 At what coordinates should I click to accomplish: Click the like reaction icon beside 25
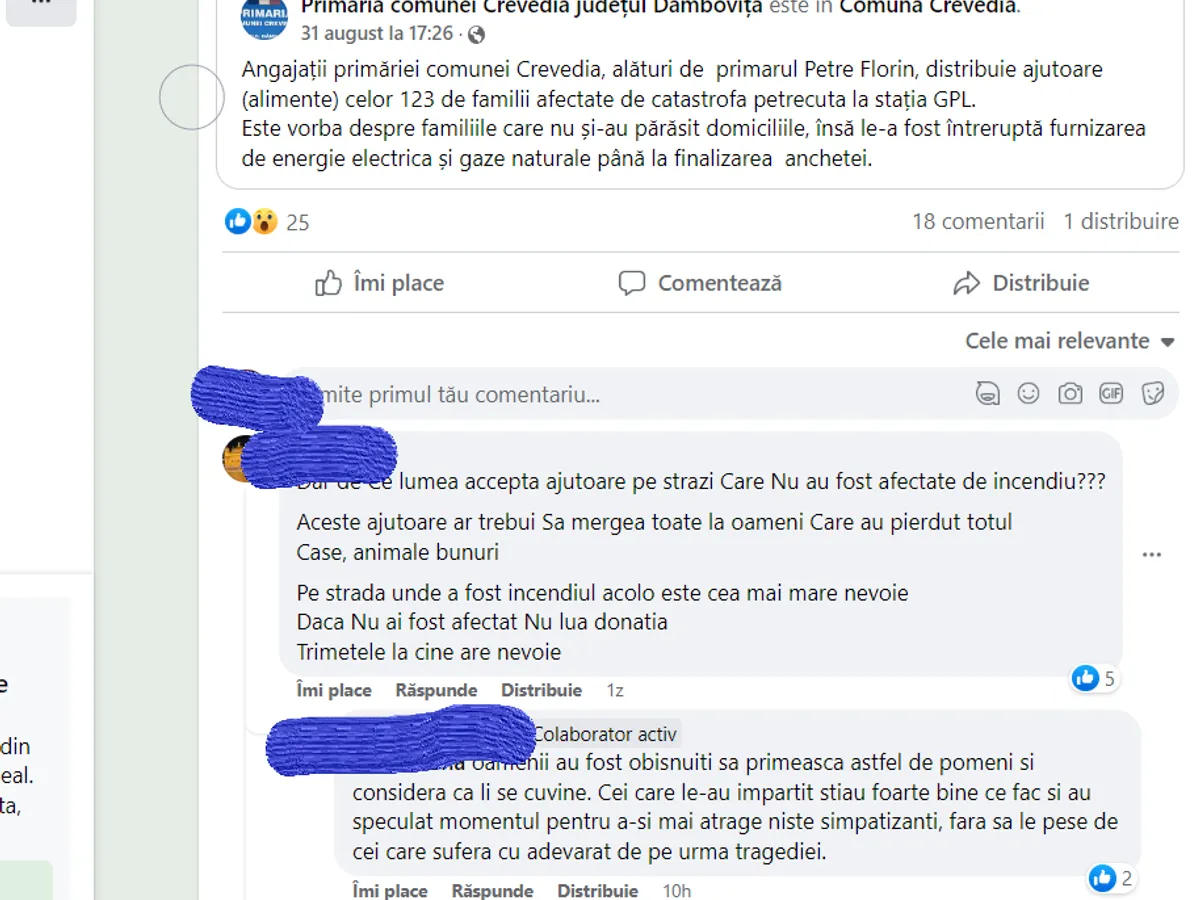[238, 221]
